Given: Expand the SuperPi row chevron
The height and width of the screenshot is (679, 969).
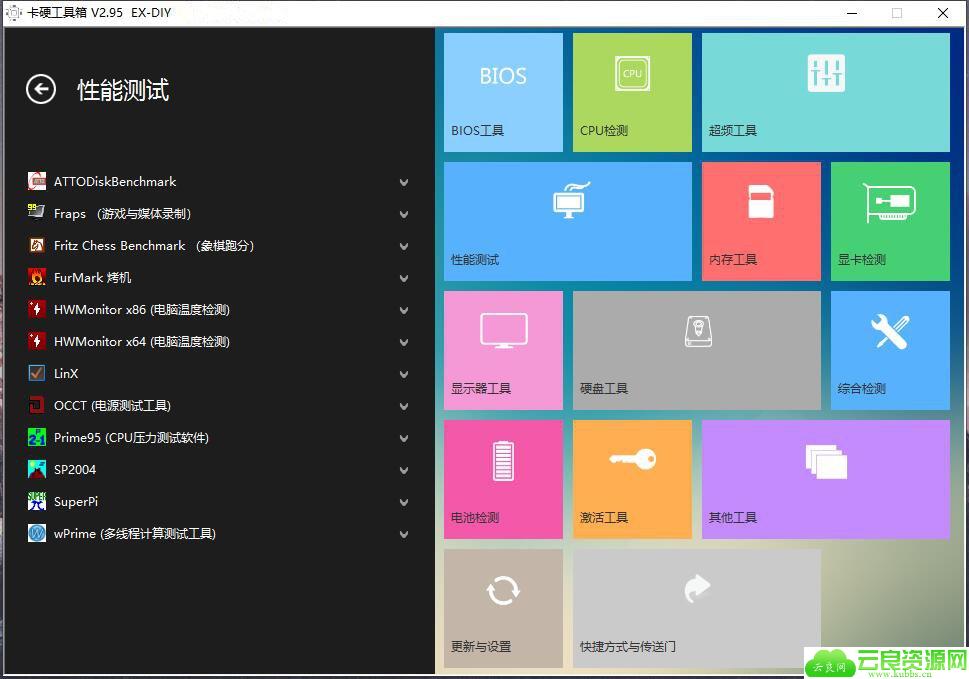Looking at the screenshot, I should (404, 502).
